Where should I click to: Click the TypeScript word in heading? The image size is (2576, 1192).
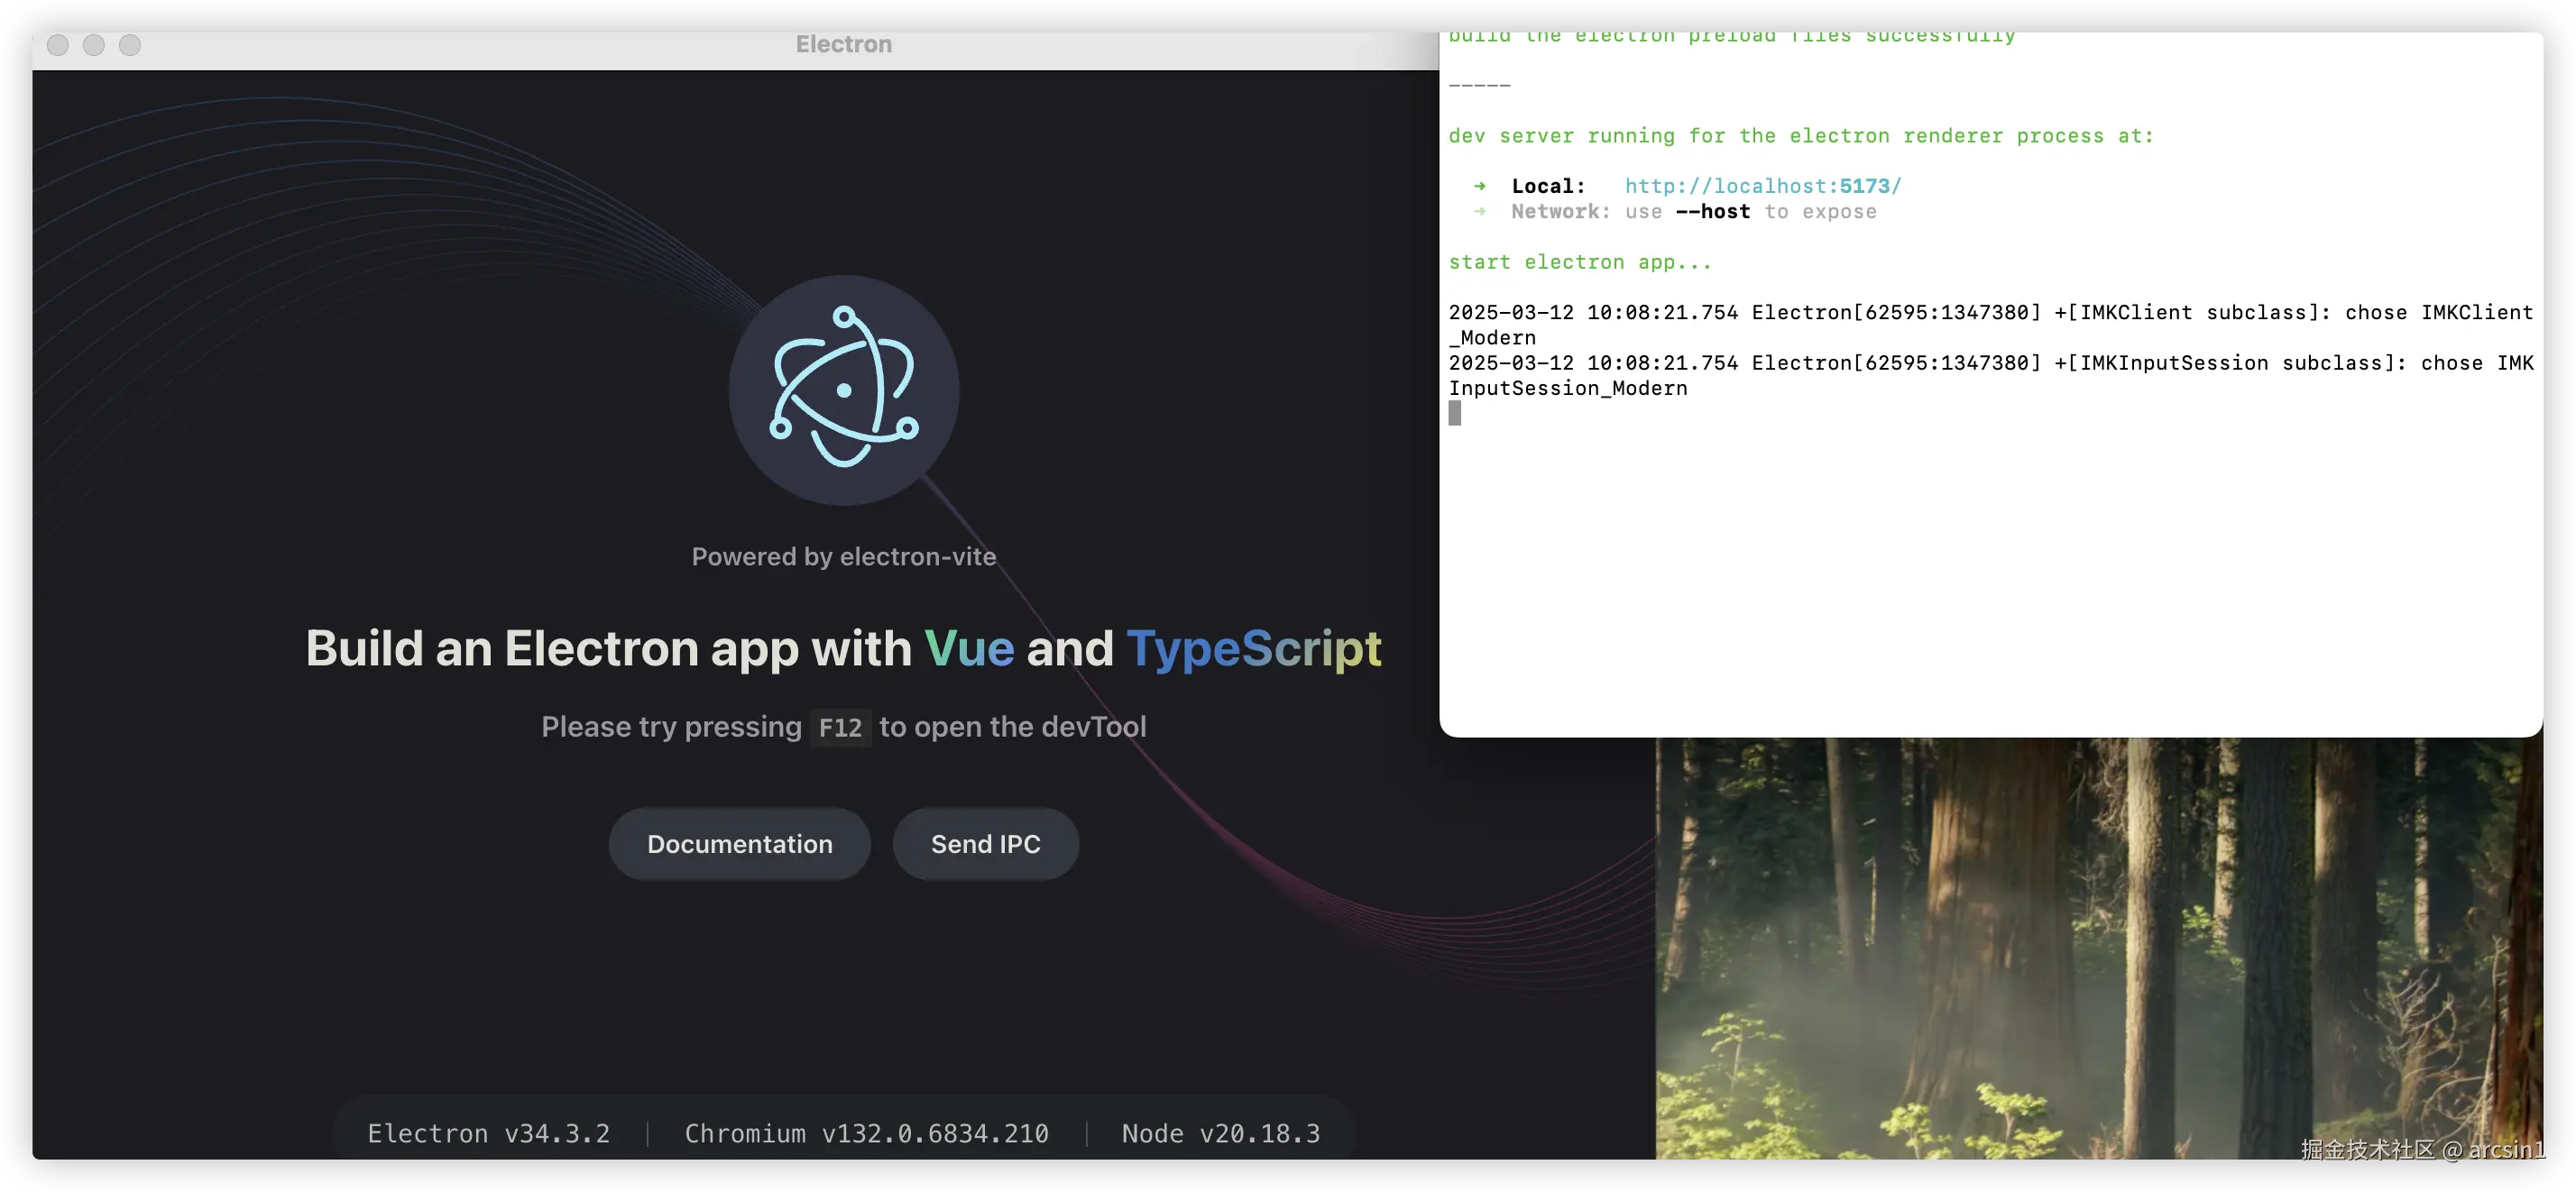click(1253, 648)
